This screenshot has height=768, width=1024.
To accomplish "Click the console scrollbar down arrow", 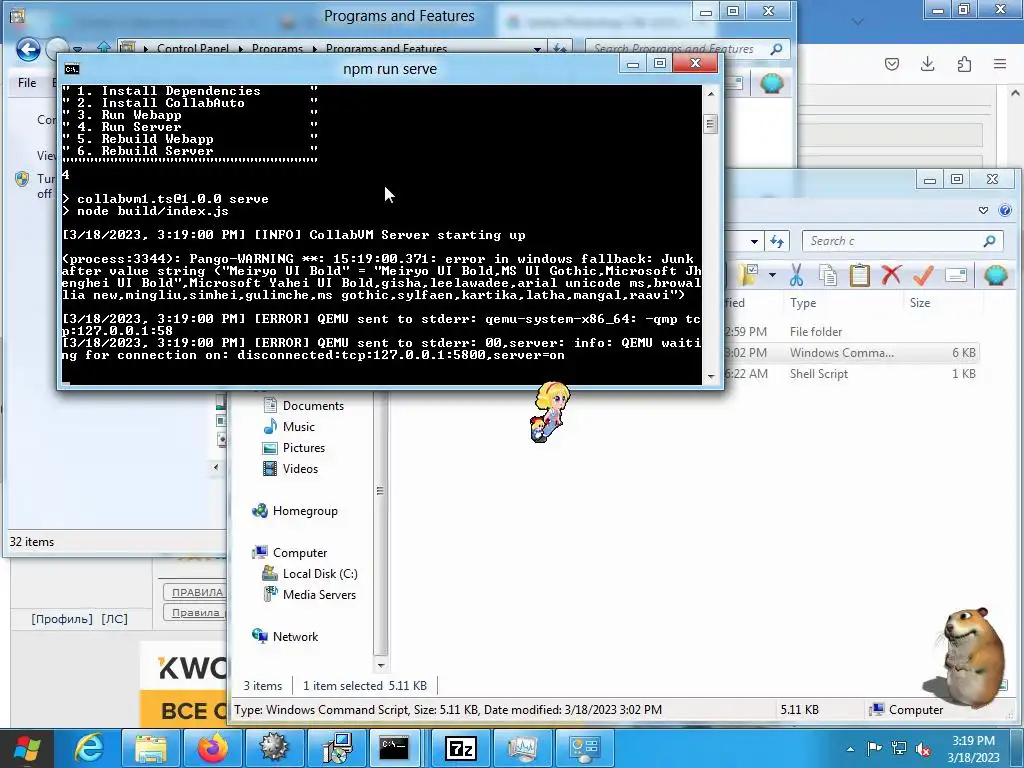I will (711, 376).
